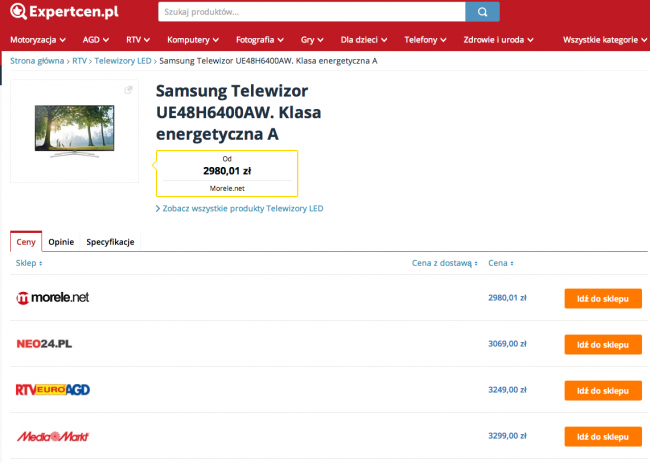Open the RTV navigation dropdown

click(138, 40)
